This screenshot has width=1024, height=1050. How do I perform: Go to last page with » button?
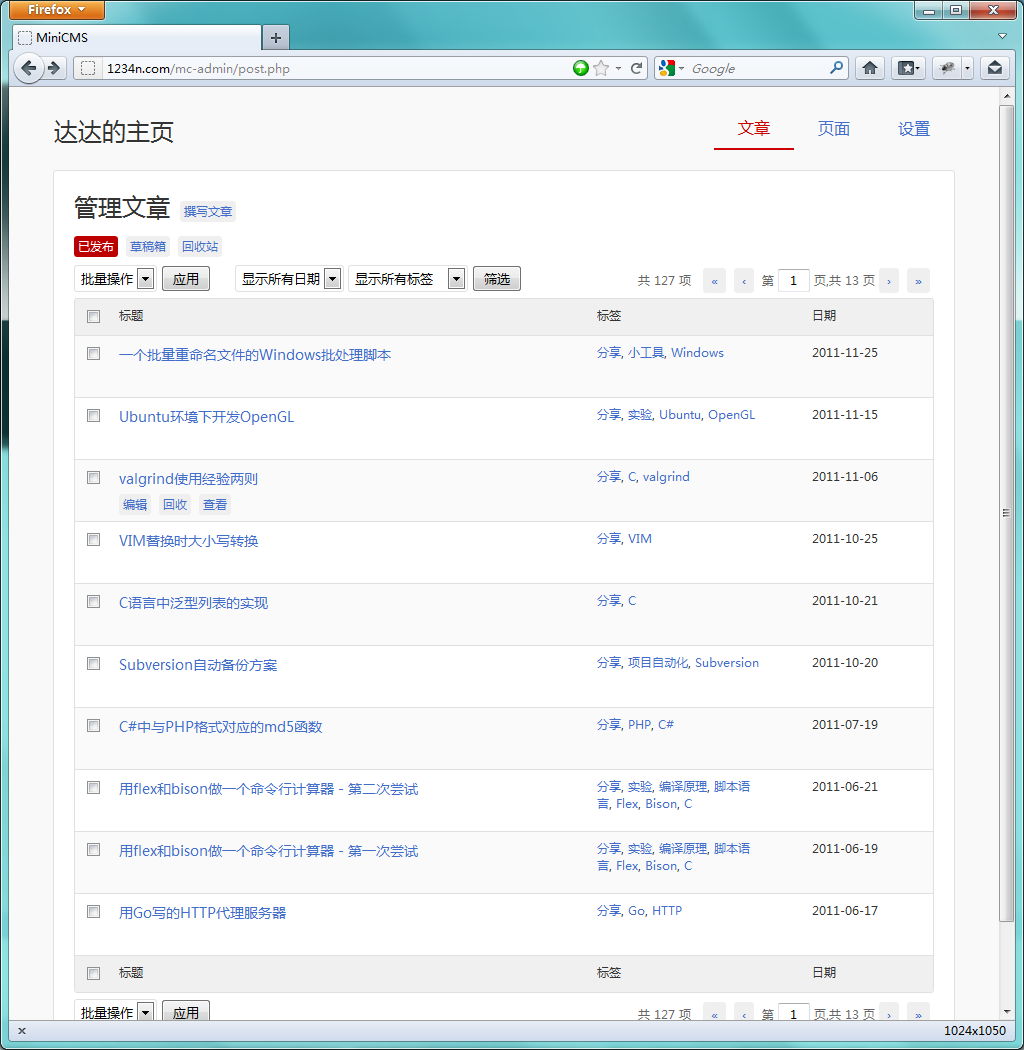[x=918, y=281]
